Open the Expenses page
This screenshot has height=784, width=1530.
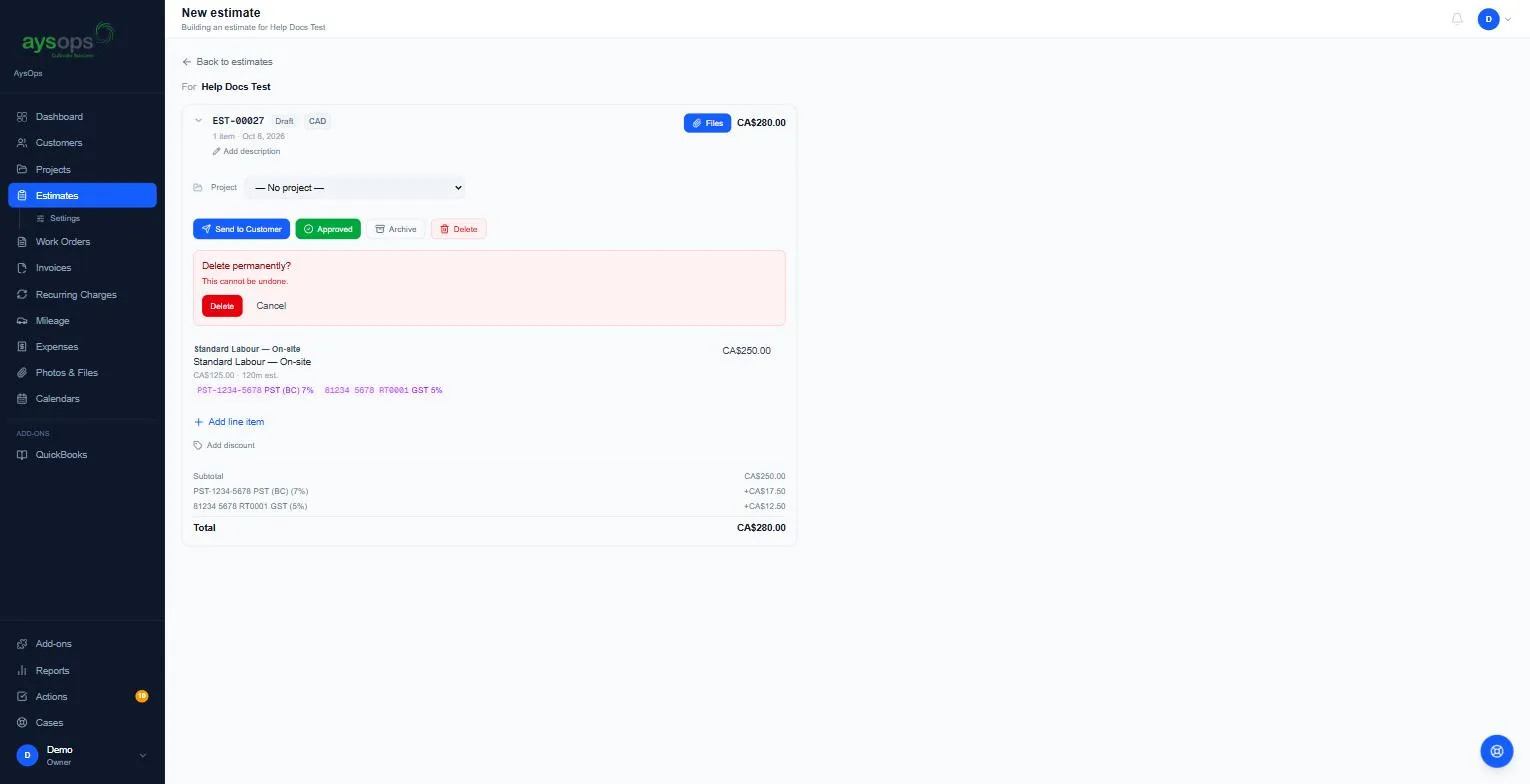coord(82,347)
